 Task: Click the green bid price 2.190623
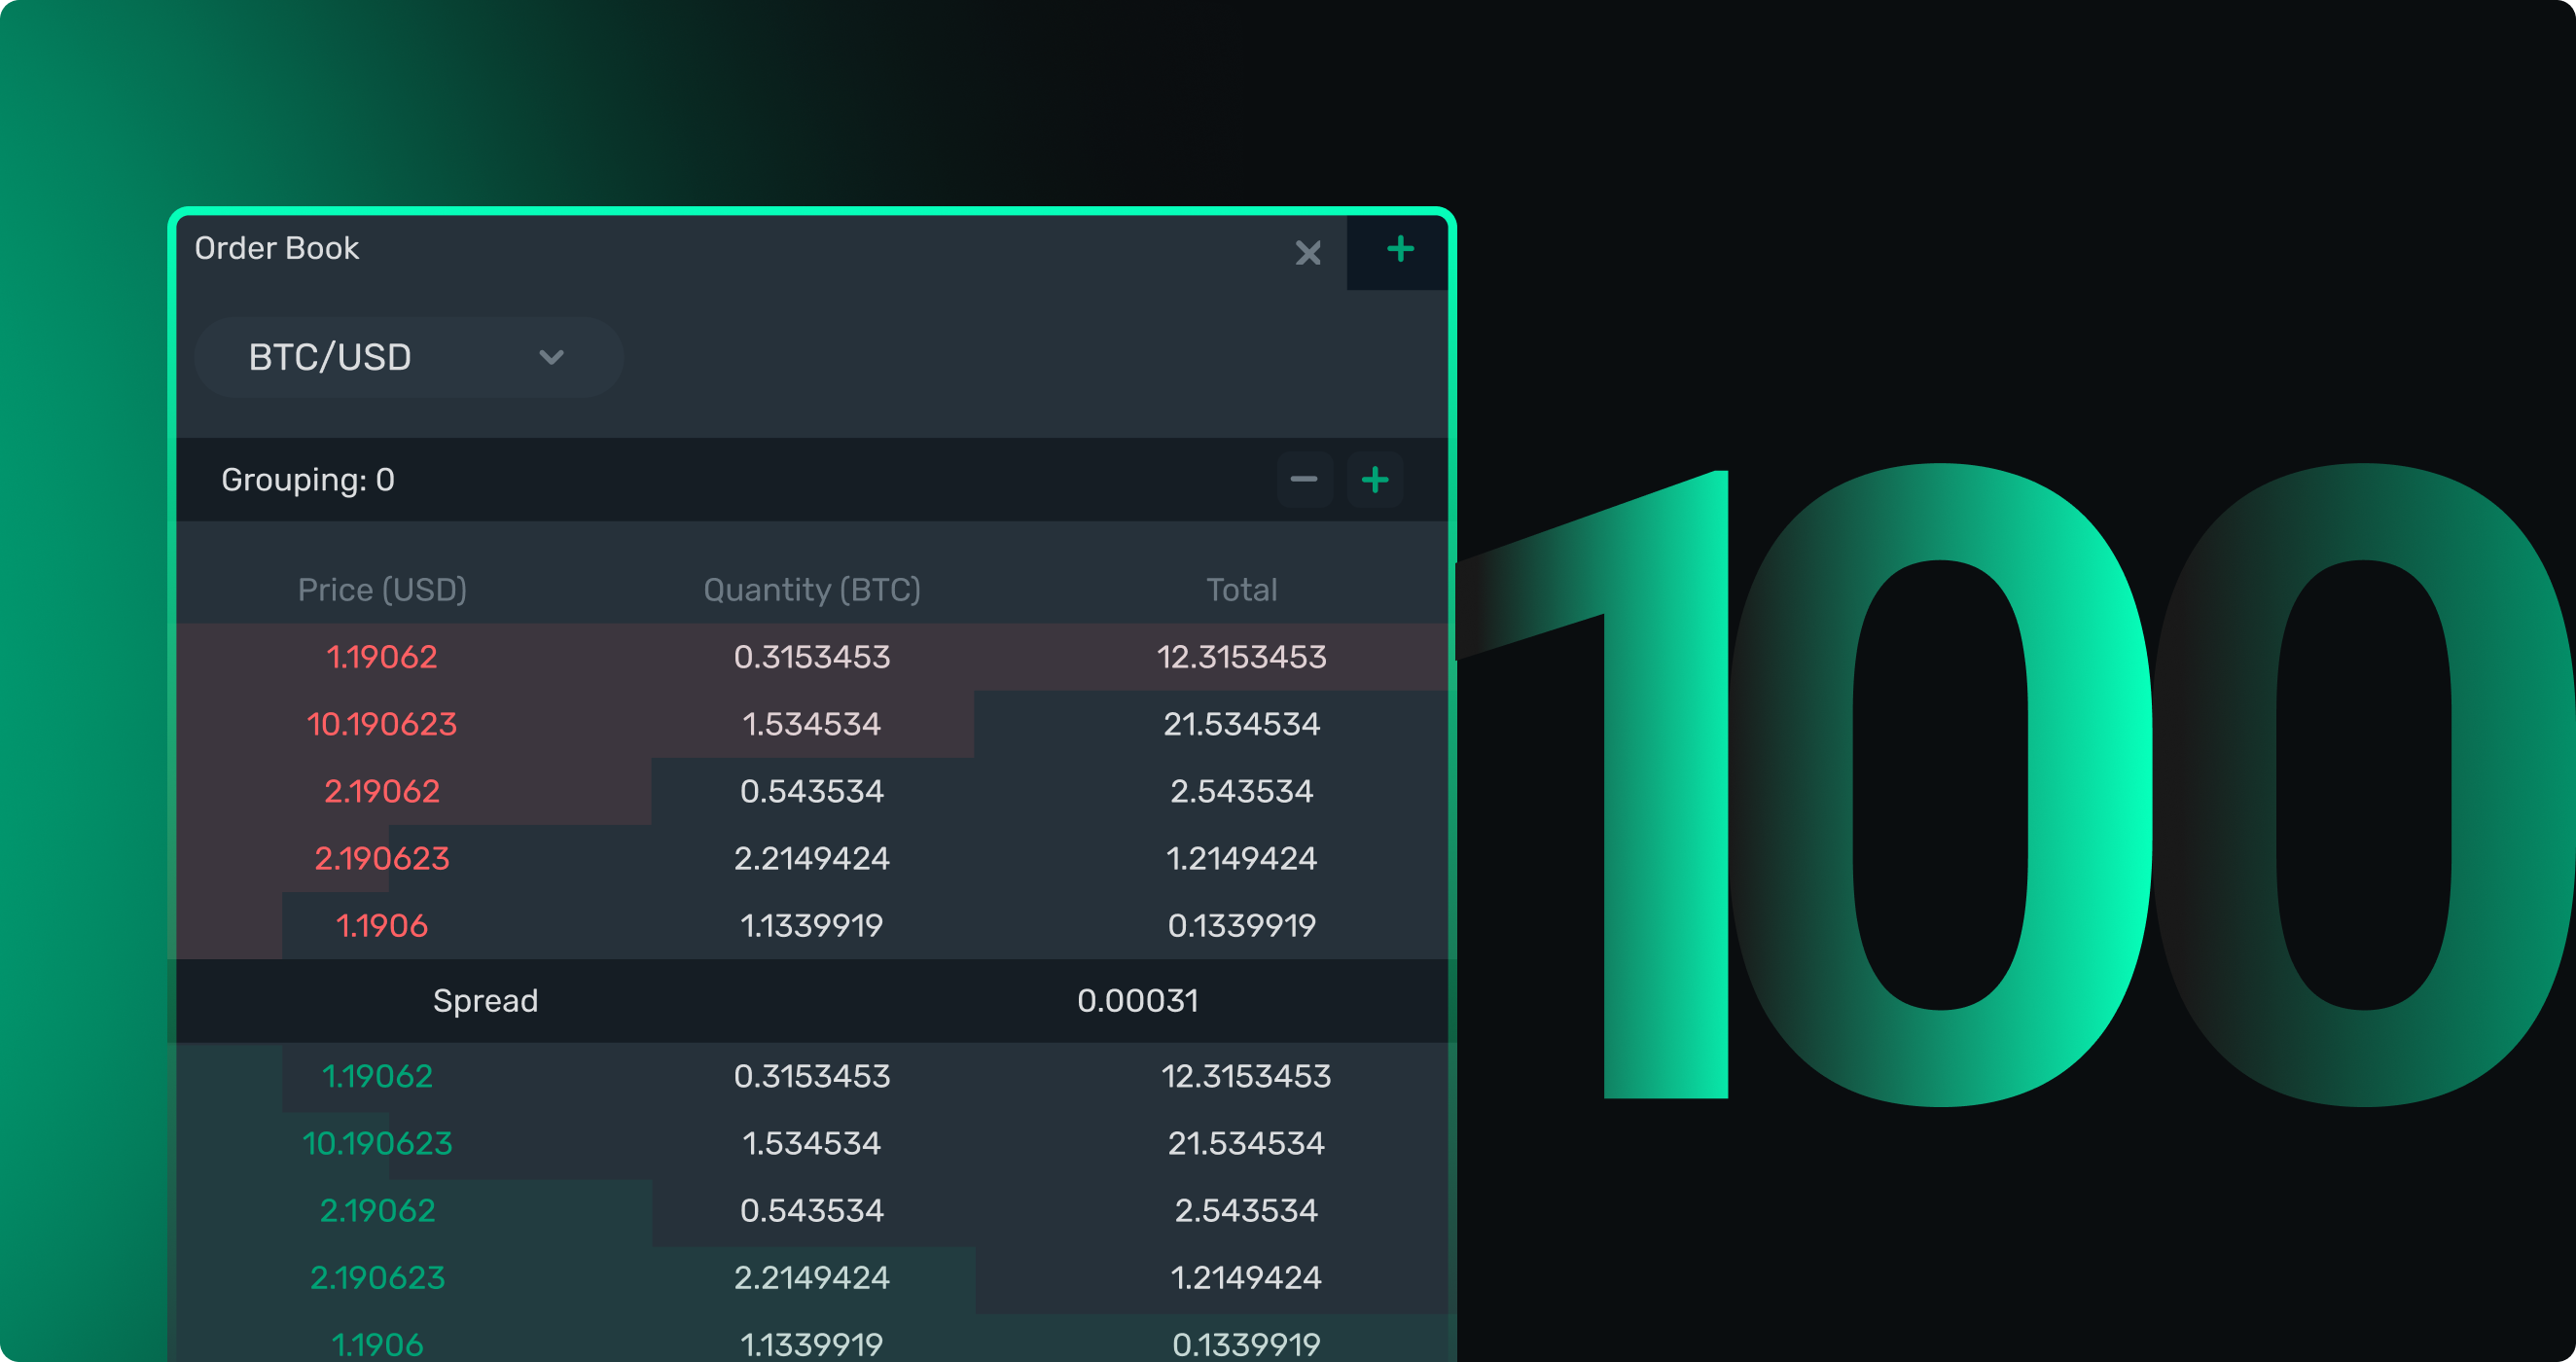[x=377, y=1277]
